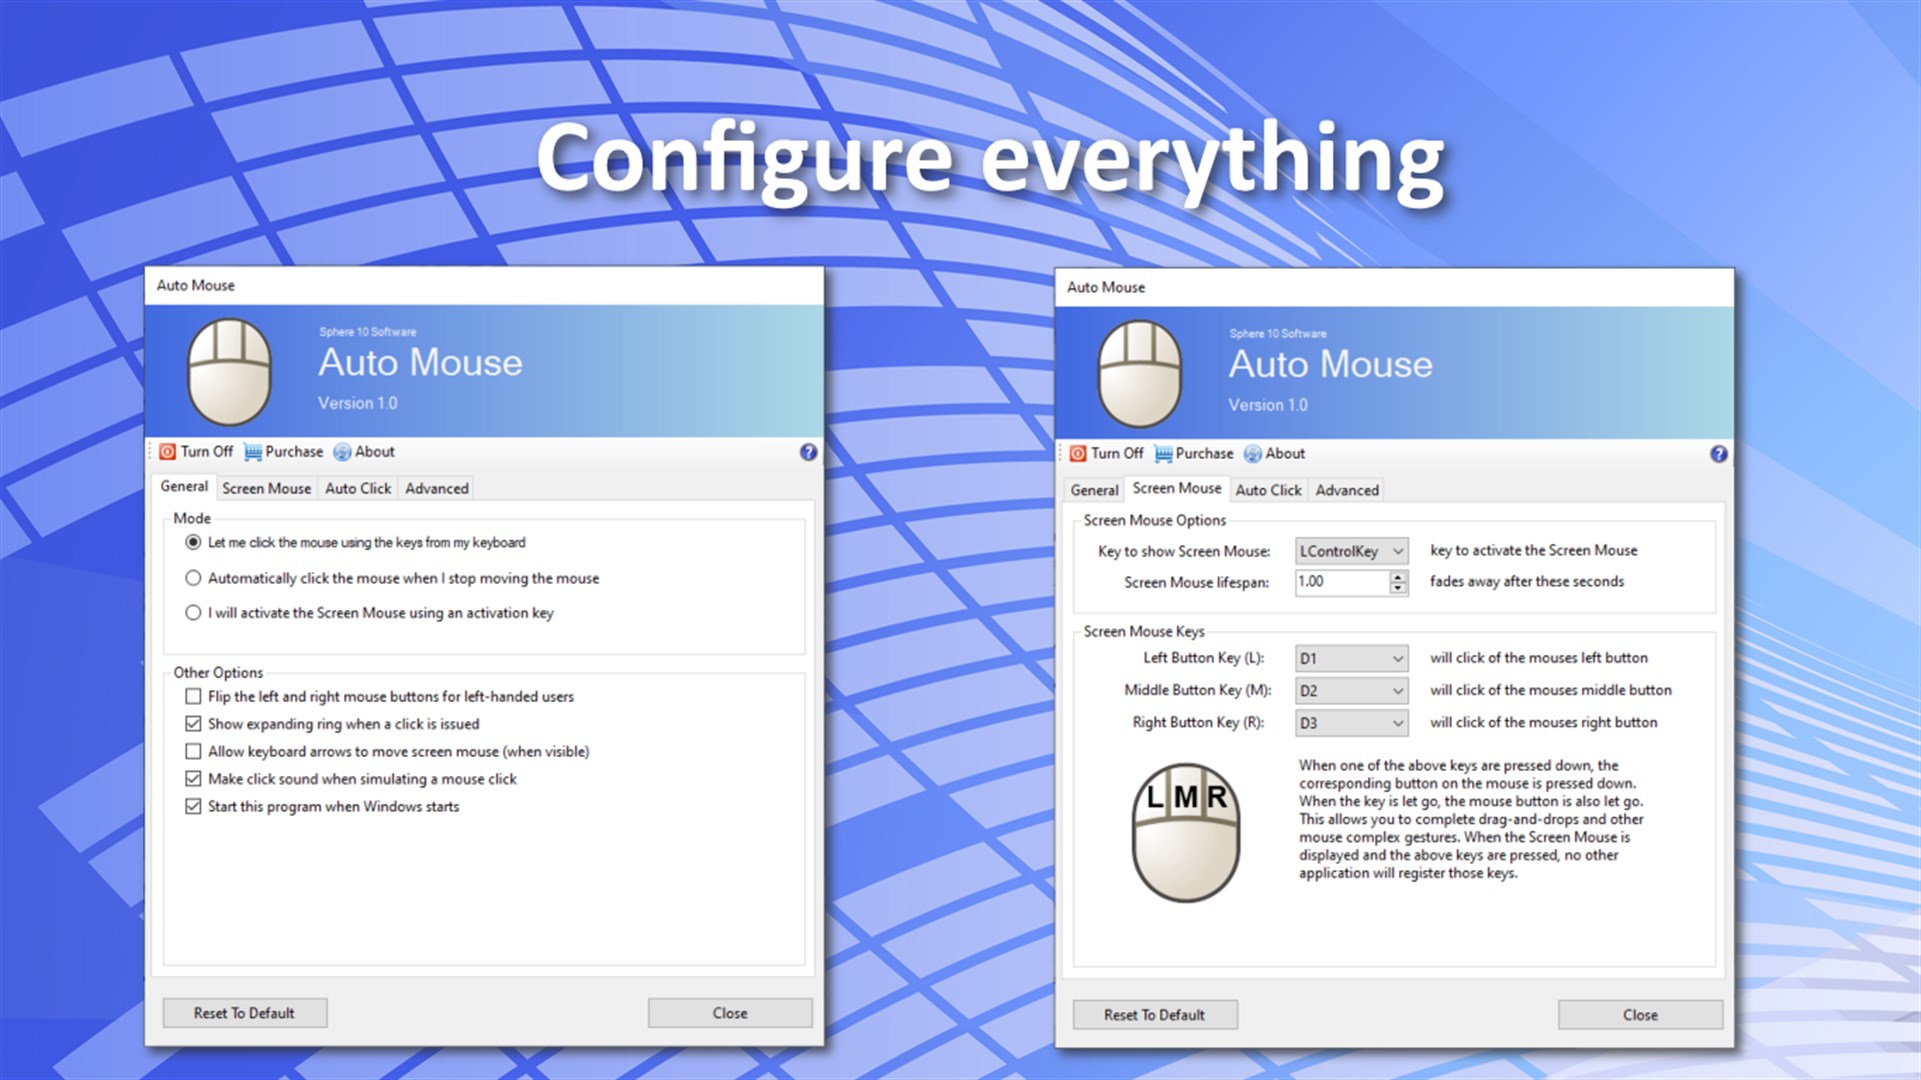Click the blue help icon in right window
The image size is (1921, 1080).
coord(1718,454)
